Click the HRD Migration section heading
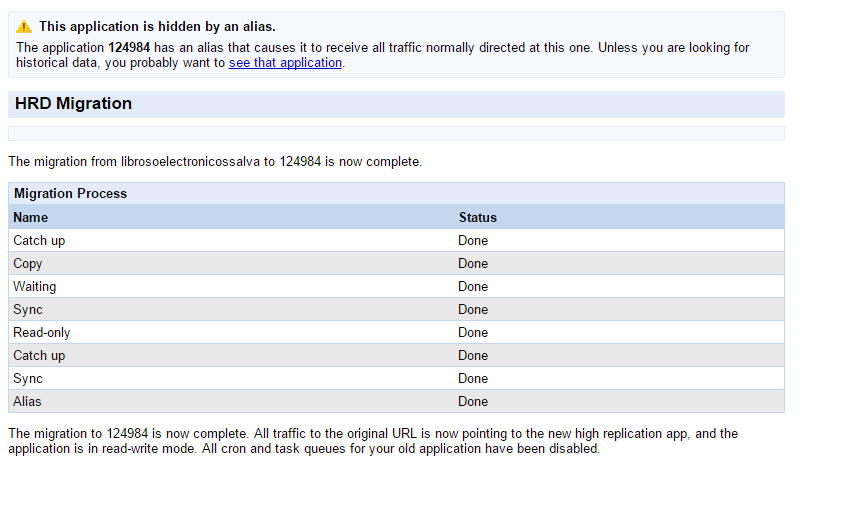This screenshot has width=843, height=516. [73, 104]
